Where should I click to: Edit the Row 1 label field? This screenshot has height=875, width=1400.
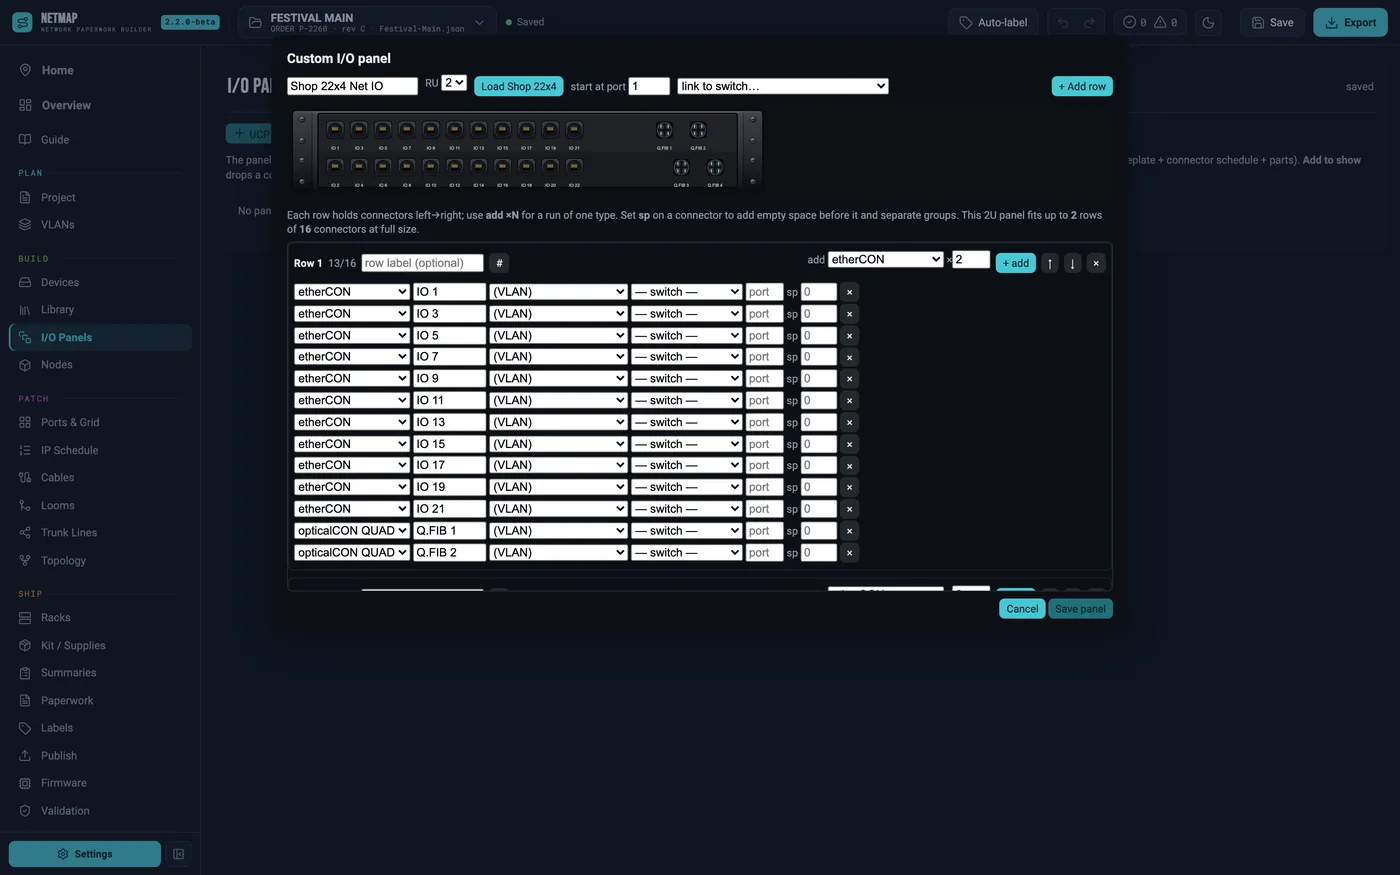(x=422, y=263)
